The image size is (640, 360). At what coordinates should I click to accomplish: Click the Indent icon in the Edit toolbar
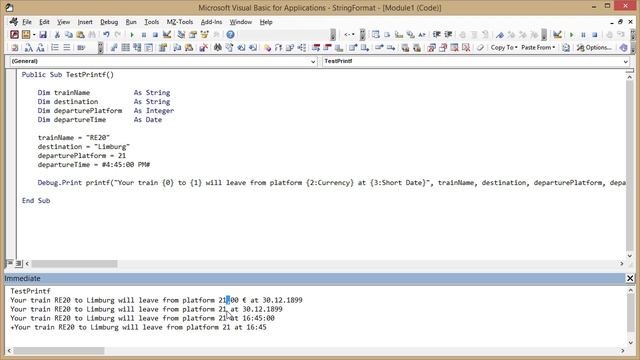437,35
